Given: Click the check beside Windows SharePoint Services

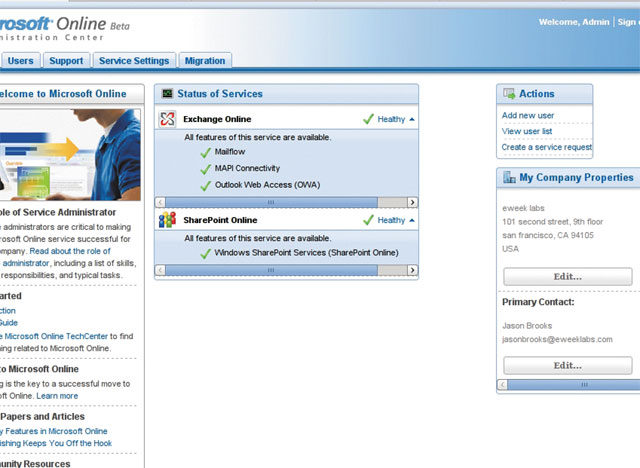Looking at the screenshot, I should [x=206, y=254].
